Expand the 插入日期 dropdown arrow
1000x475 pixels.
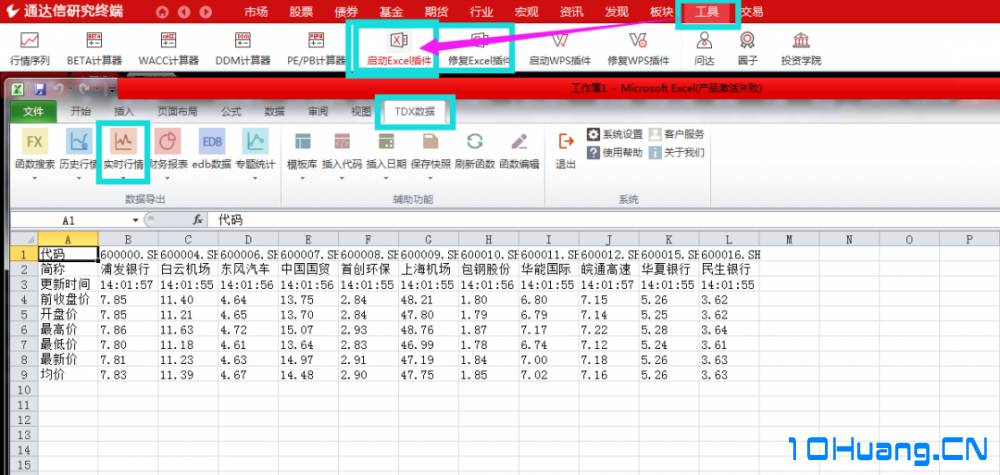click(x=386, y=178)
